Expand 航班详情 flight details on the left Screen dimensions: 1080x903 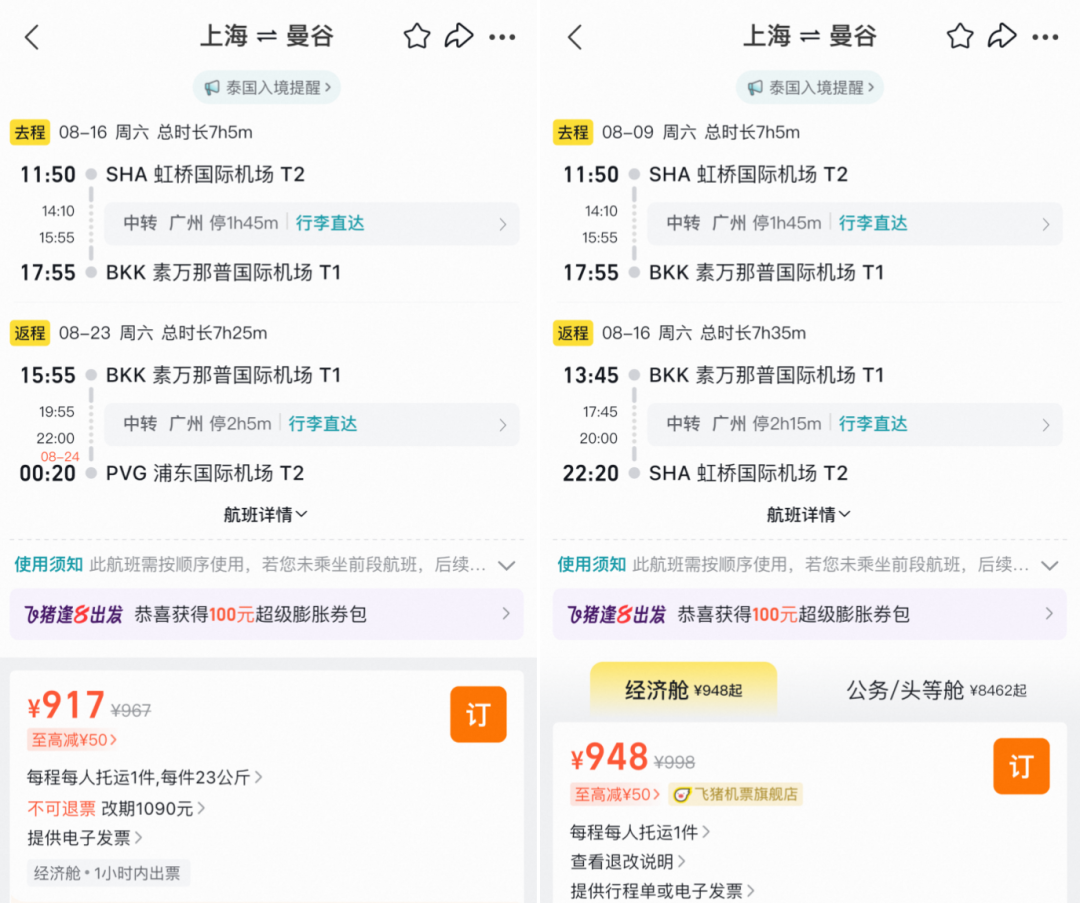(x=264, y=514)
